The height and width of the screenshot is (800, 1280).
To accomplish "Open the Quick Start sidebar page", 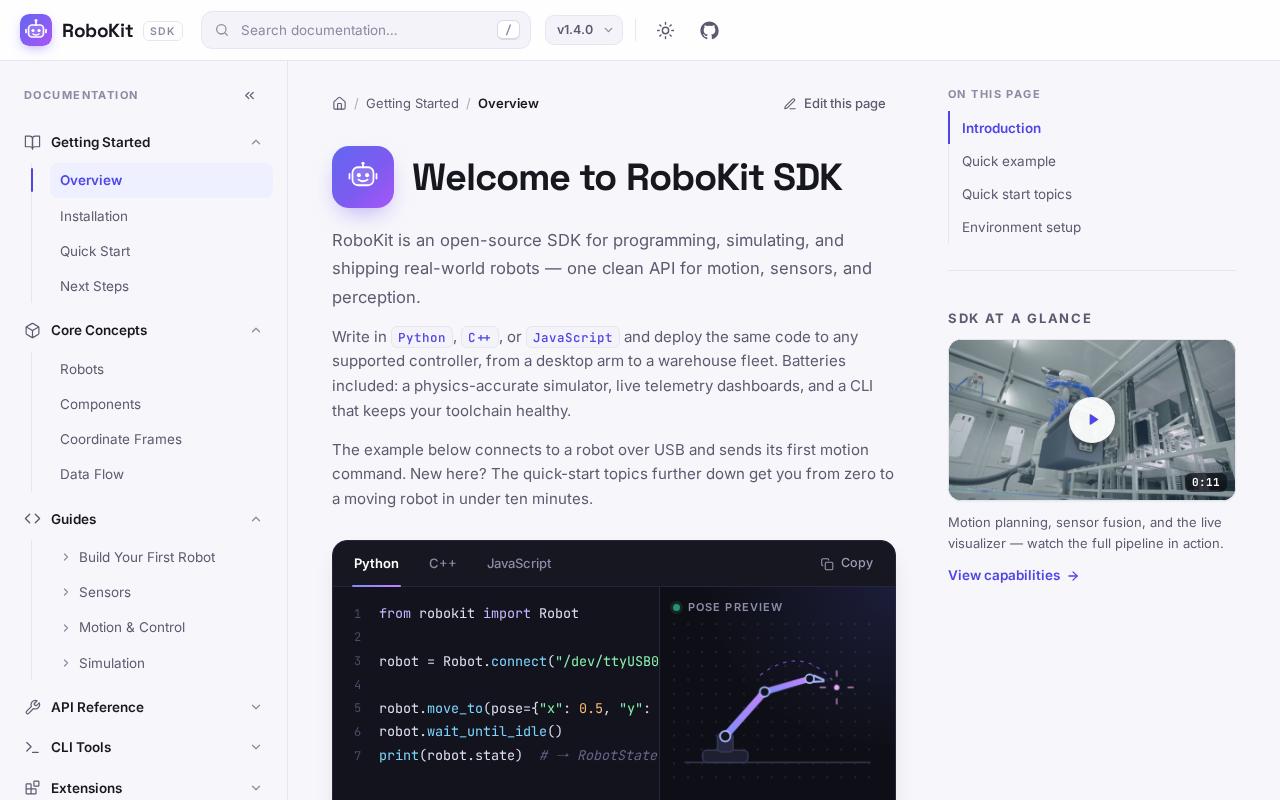I will (x=161, y=251).
